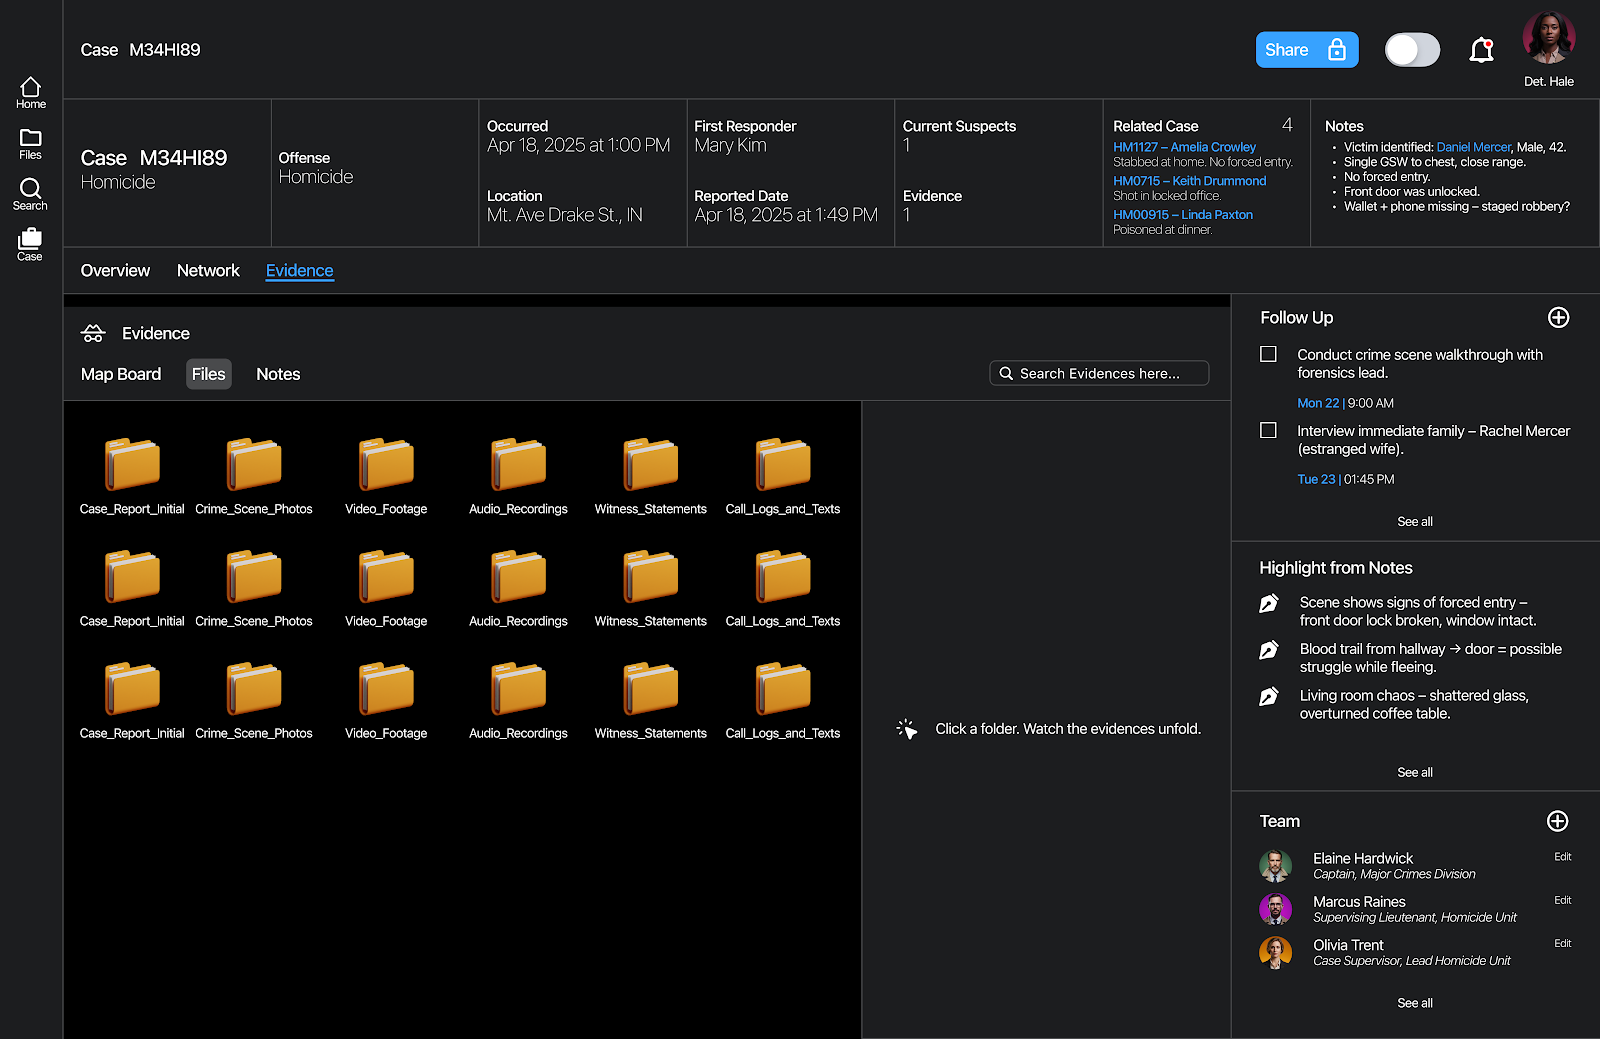Screen dimensions: 1600x1039
Task: Open Det. Hale profile avatar
Action: click(1548, 38)
